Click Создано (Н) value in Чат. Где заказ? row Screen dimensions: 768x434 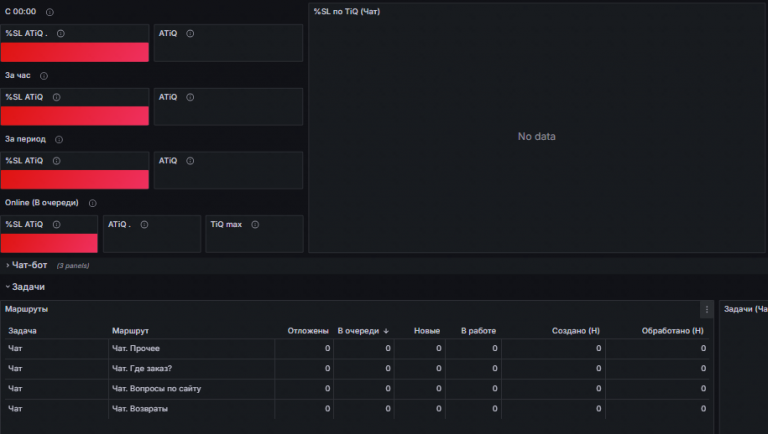coord(599,368)
